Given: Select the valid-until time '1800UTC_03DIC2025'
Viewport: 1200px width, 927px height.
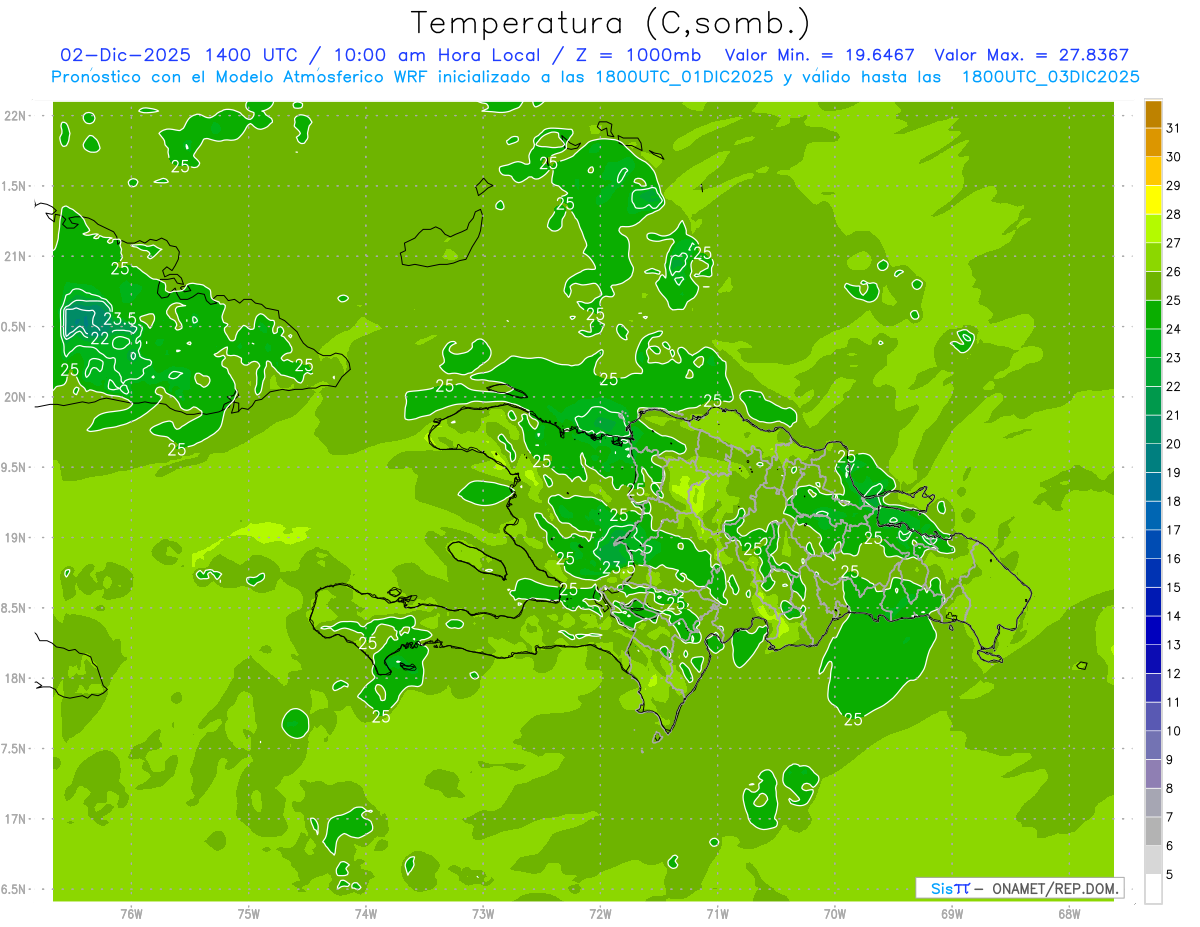Looking at the screenshot, I should 1051,77.
